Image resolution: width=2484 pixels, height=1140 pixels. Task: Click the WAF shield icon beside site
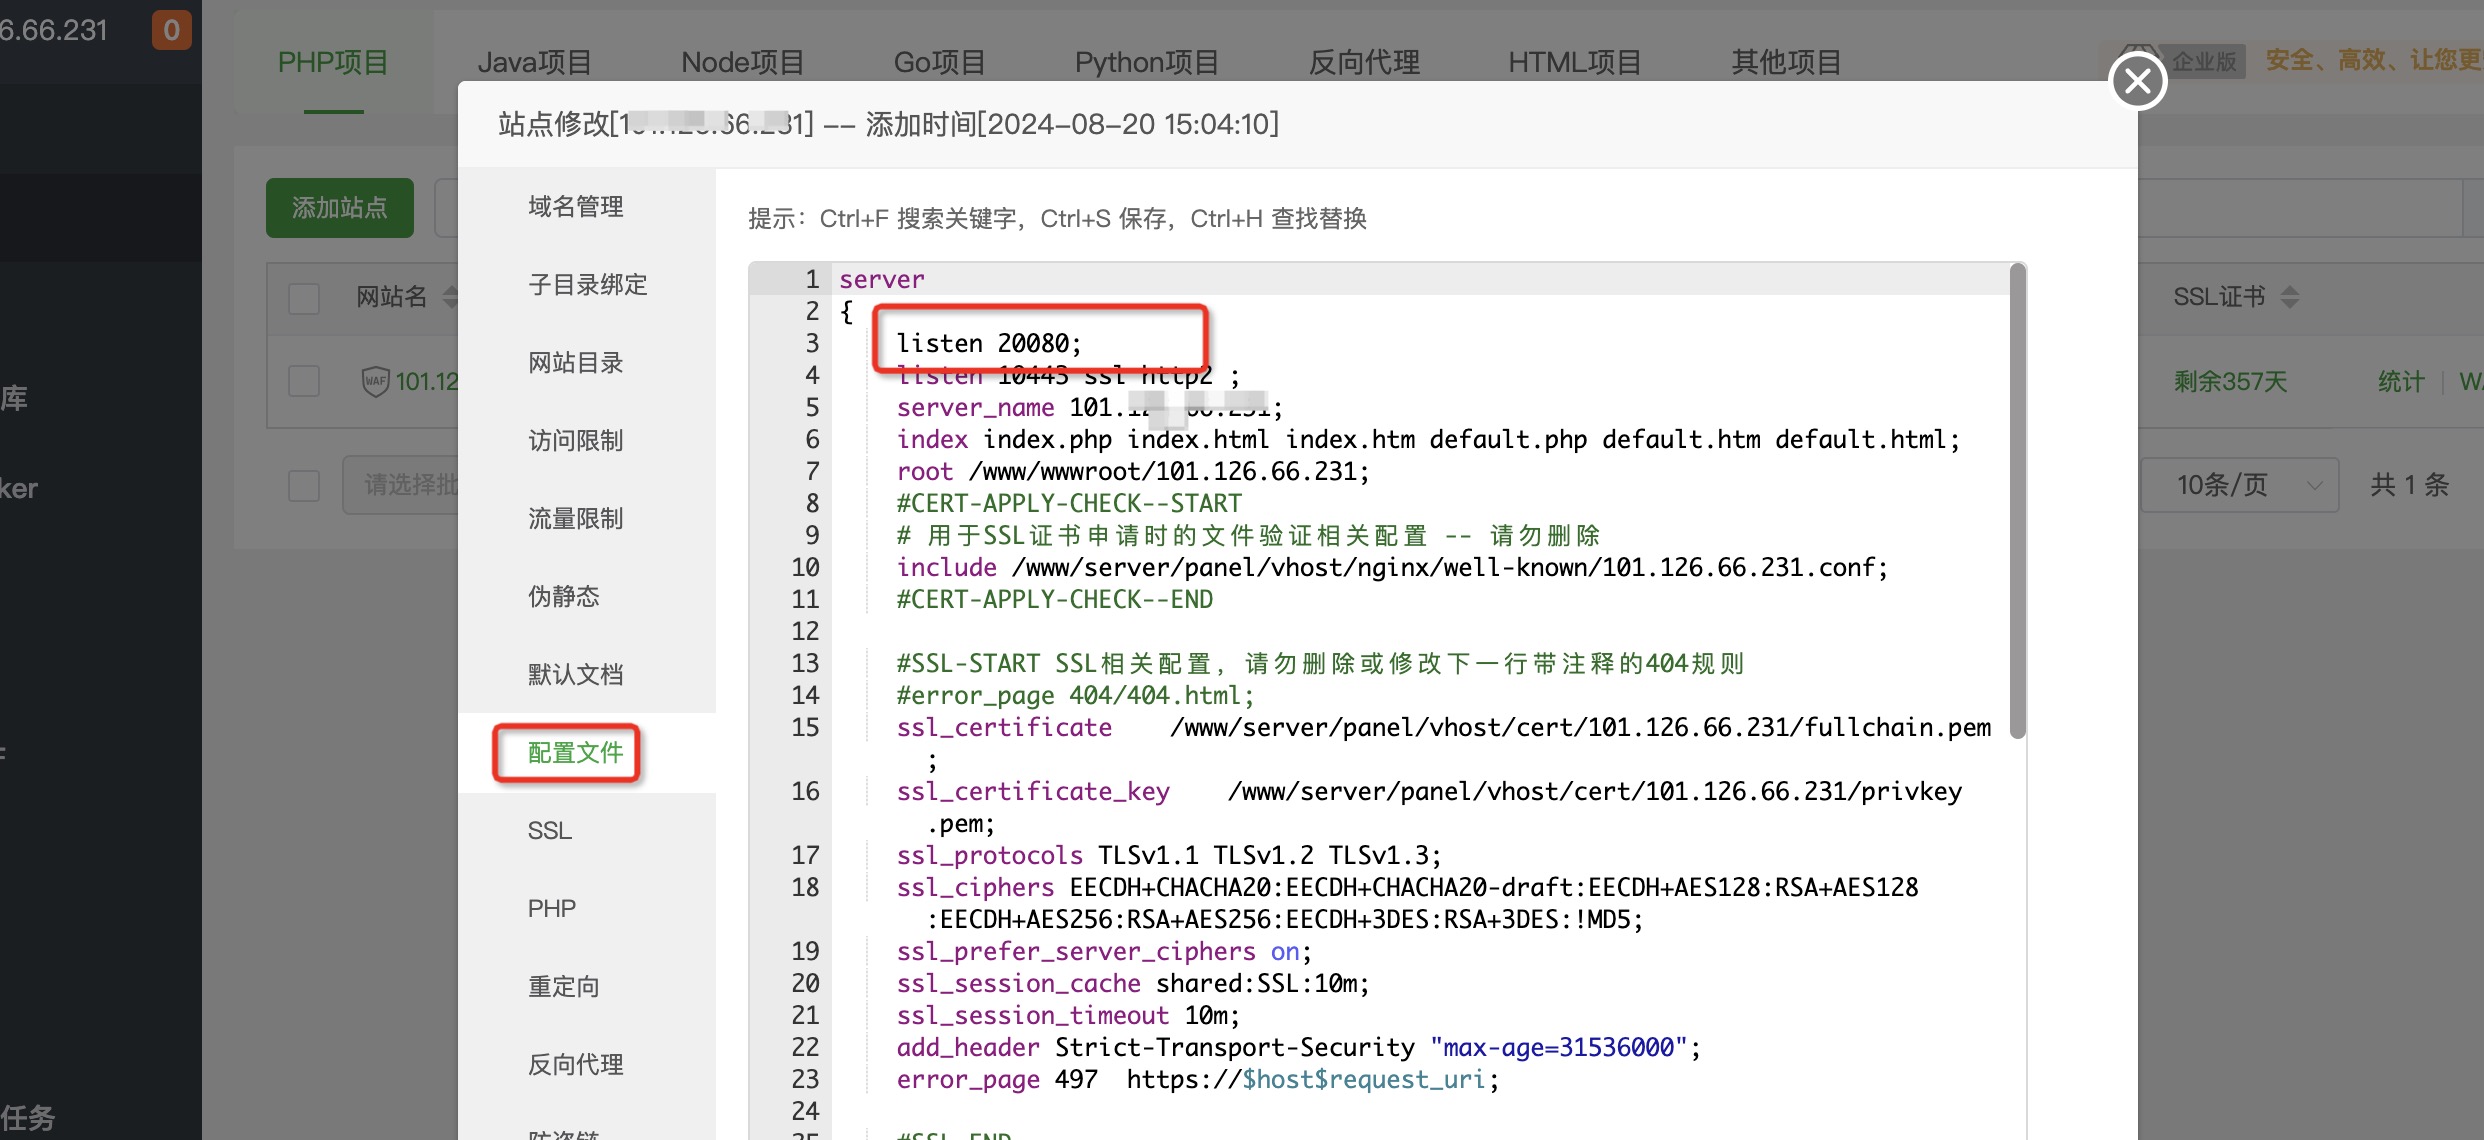click(375, 381)
